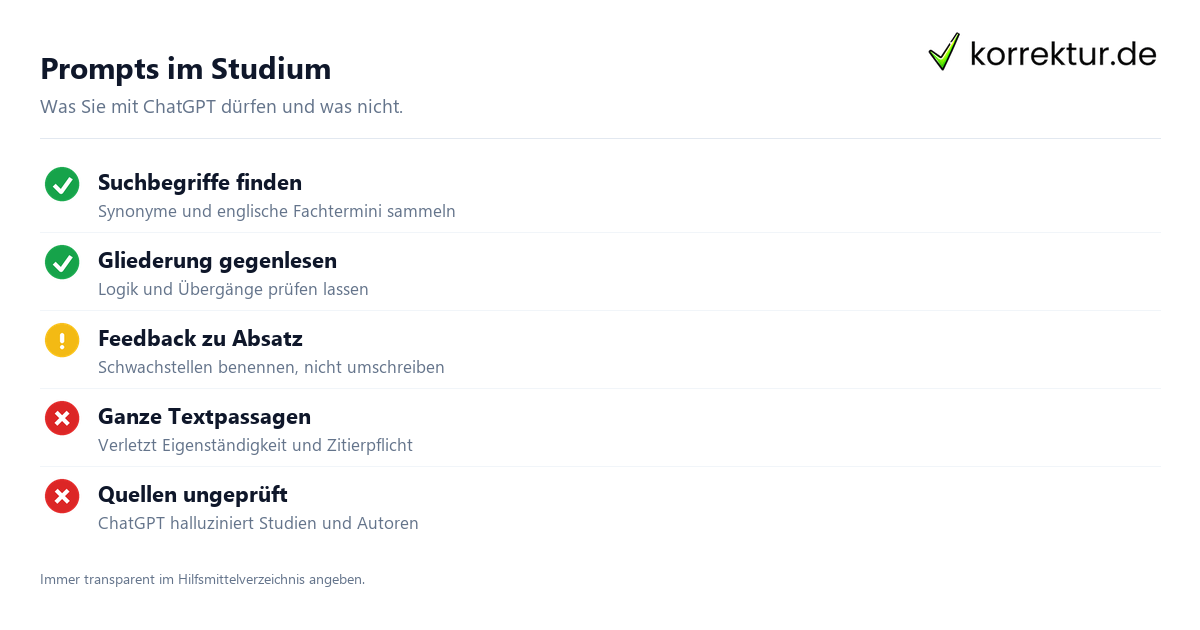The image size is (1200, 630).
Task: Click subtitle Was Sie mit ChatGPT dürfen
Action: point(221,106)
